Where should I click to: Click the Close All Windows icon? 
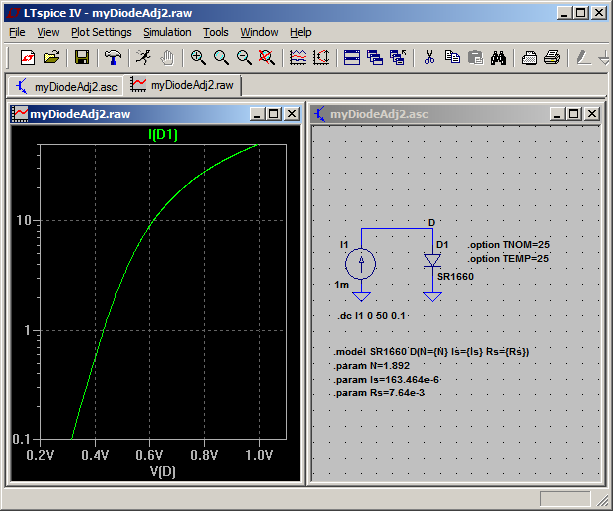coord(398,57)
